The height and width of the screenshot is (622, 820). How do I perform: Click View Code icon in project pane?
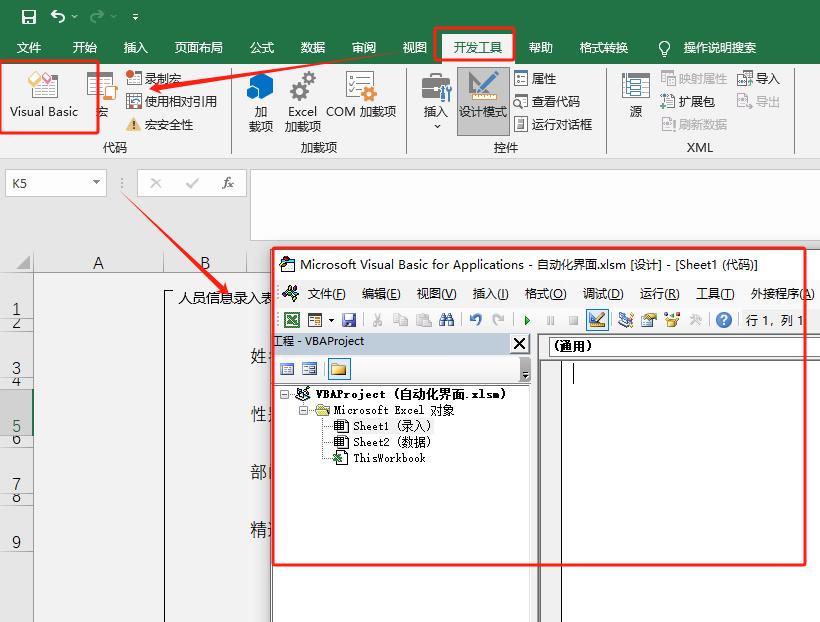tap(287, 369)
